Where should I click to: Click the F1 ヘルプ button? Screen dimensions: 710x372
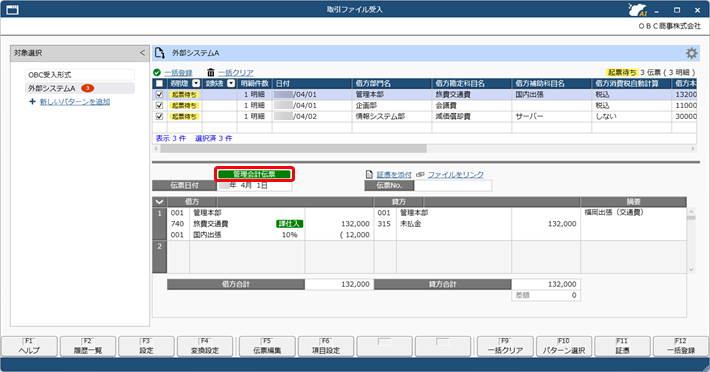[29, 346]
